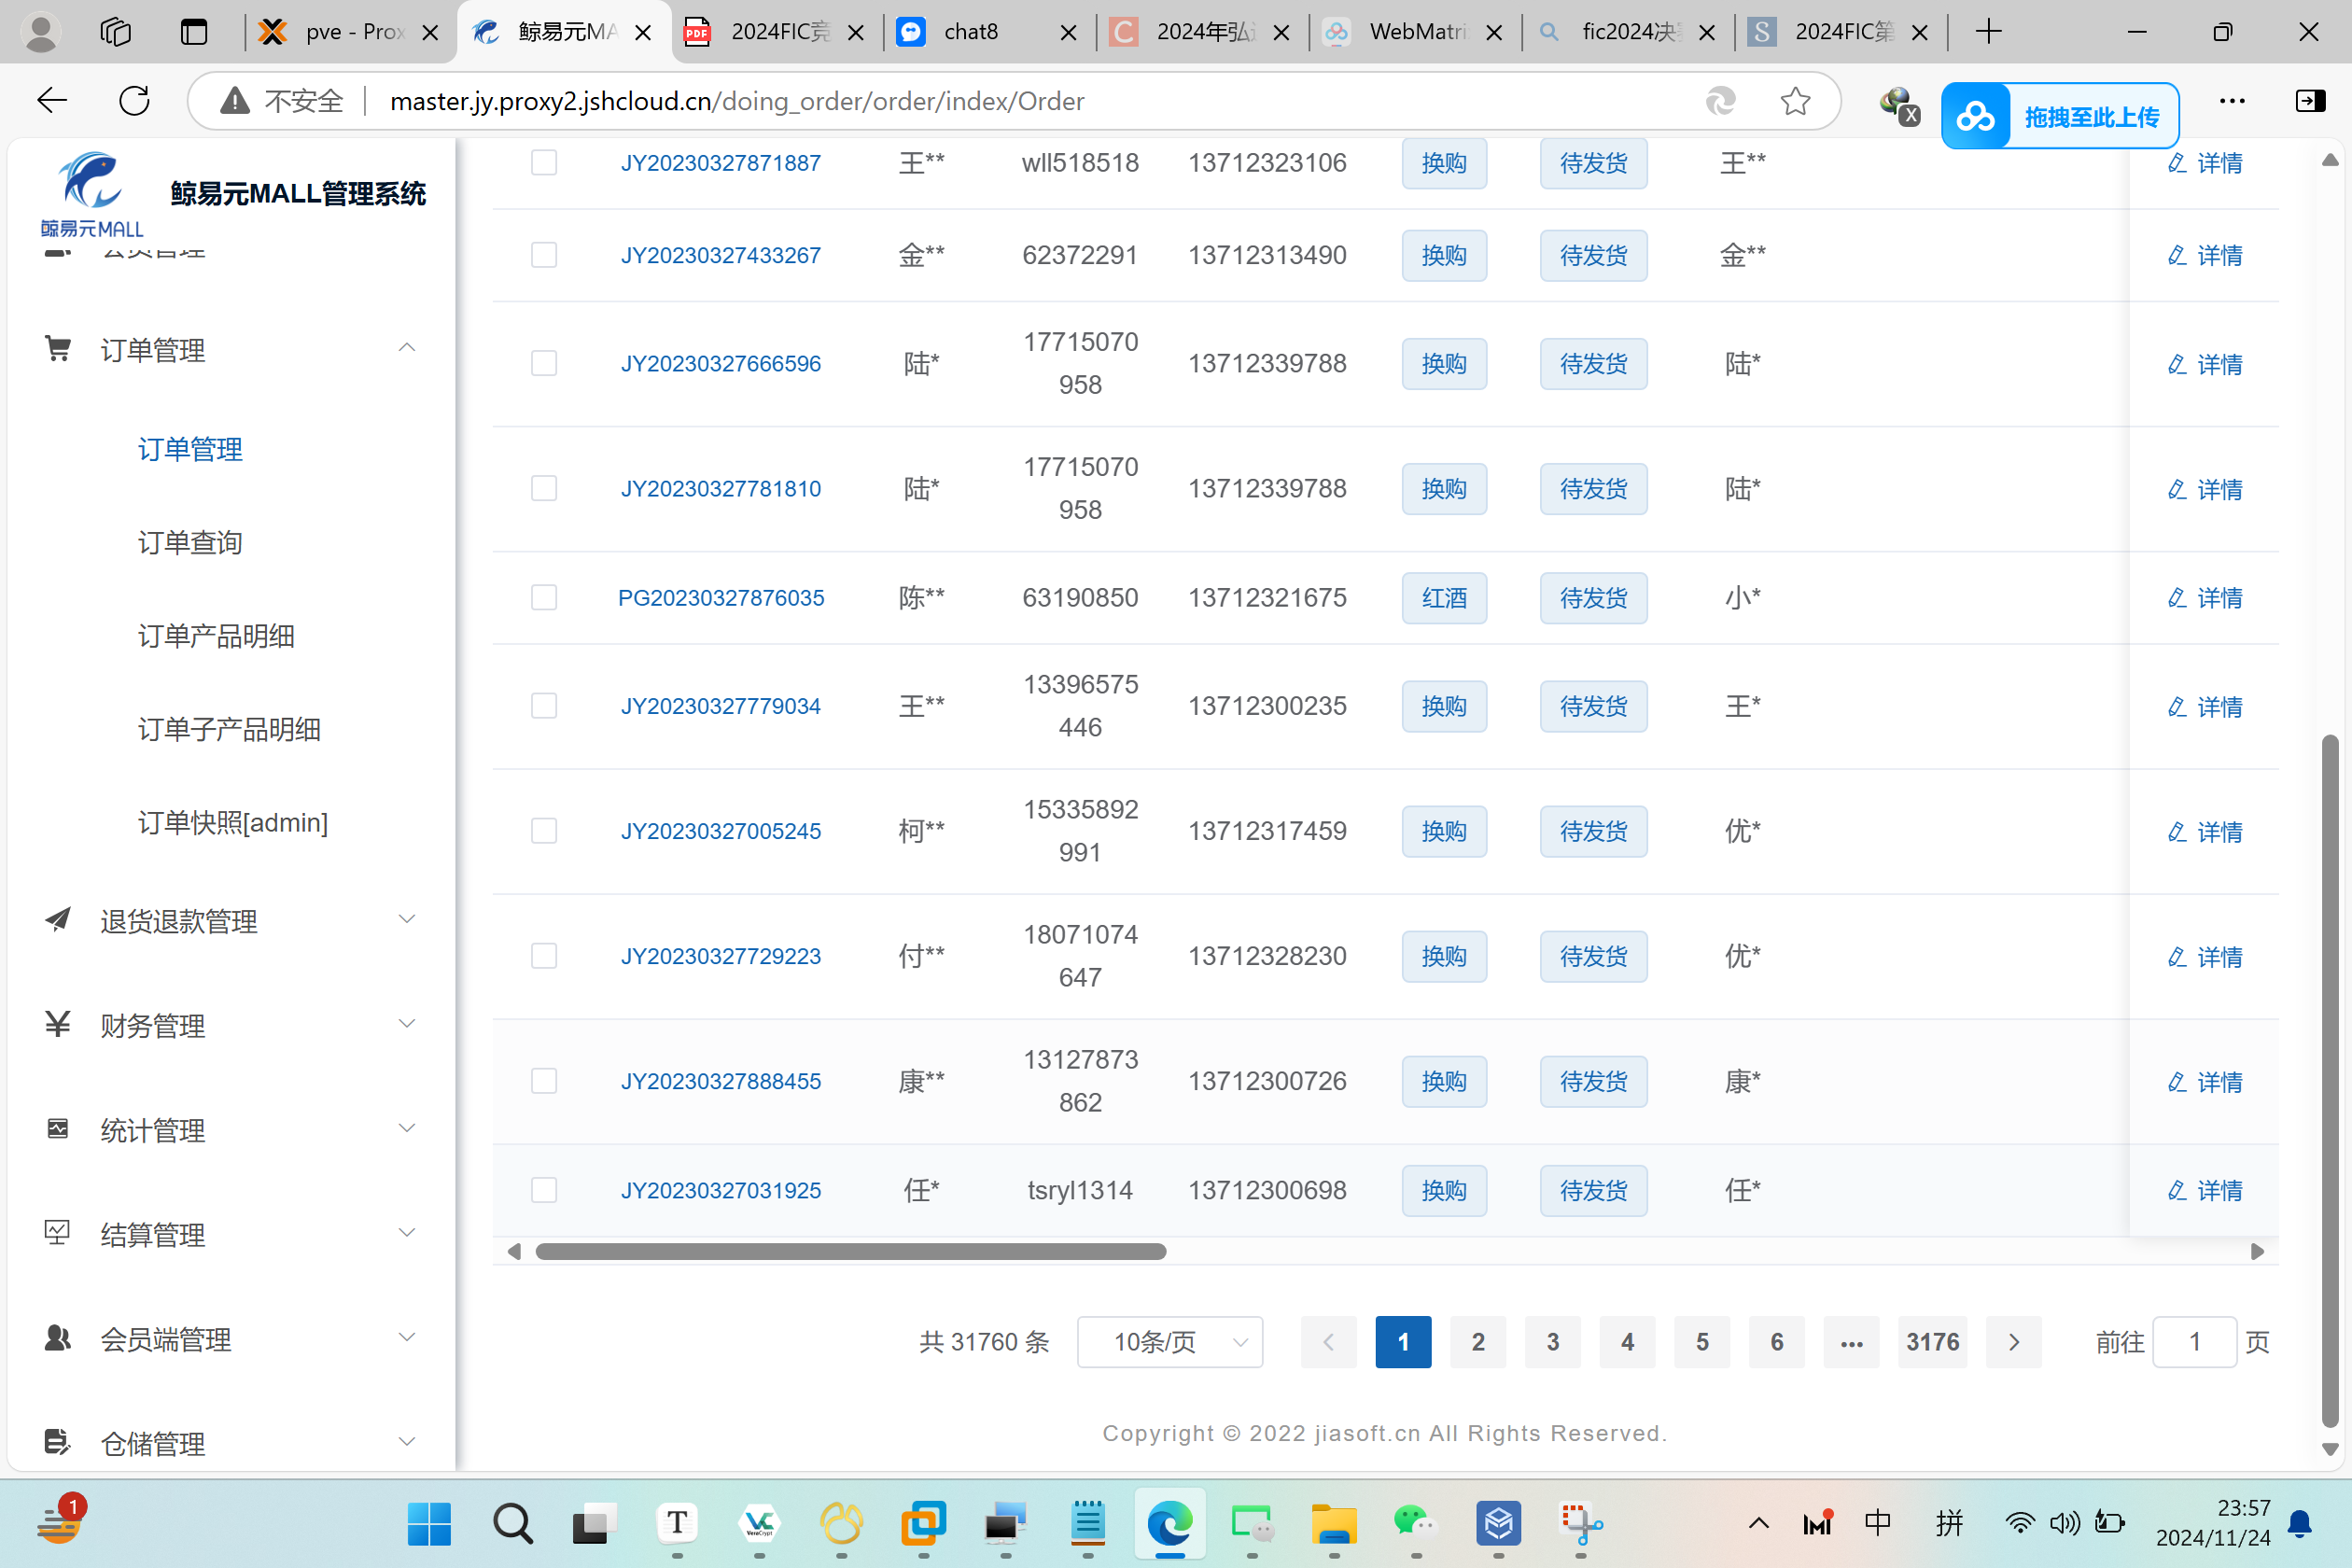Viewport: 2352px width, 1568px height.
Task: Open 订单快照[admin] submenu item
Action: (x=233, y=822)
